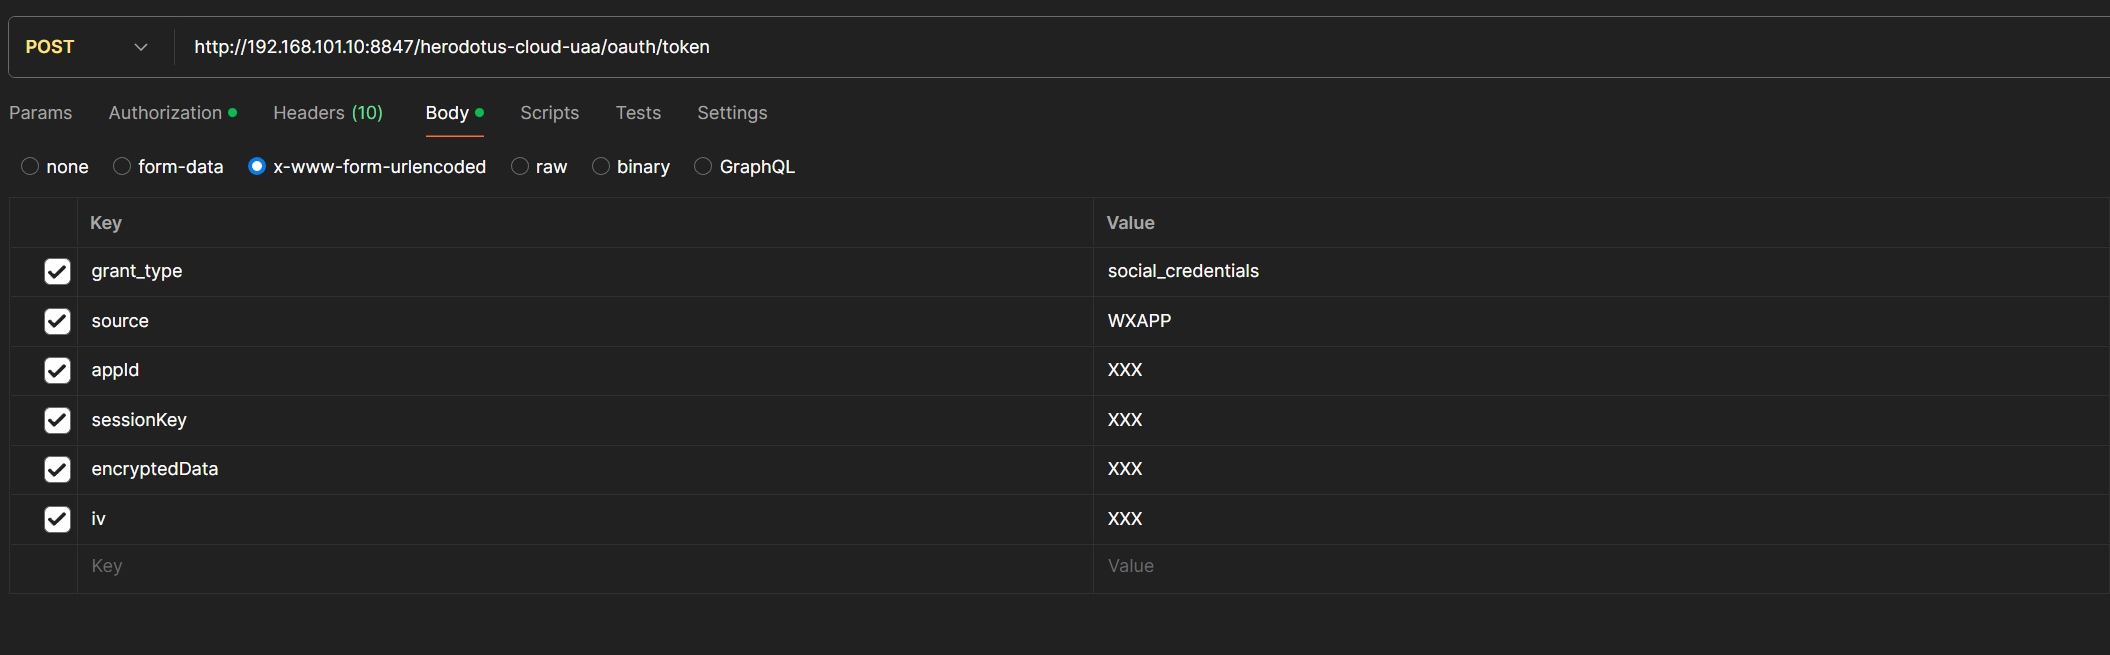Open the request Settings tab

pos(732,113)
